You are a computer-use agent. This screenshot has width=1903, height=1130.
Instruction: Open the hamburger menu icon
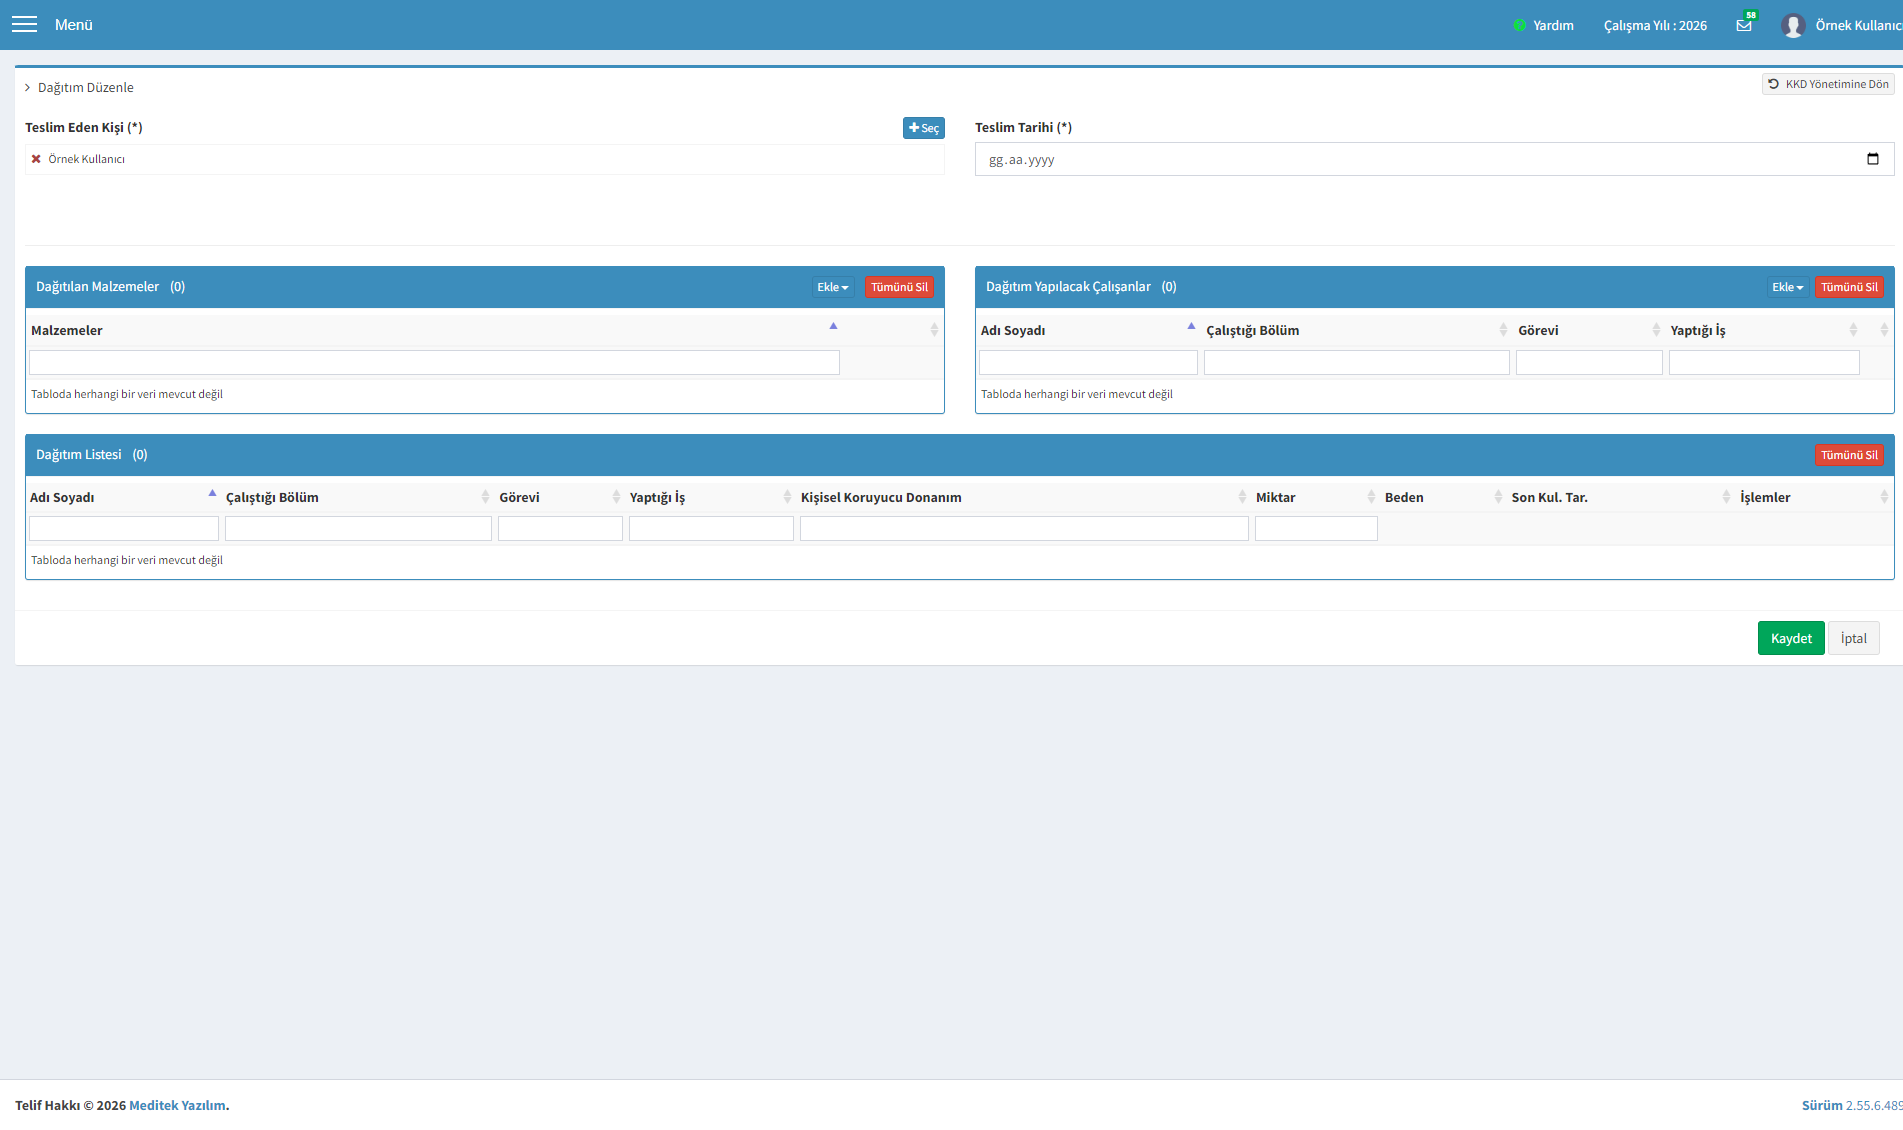click(x=24, y=24)
